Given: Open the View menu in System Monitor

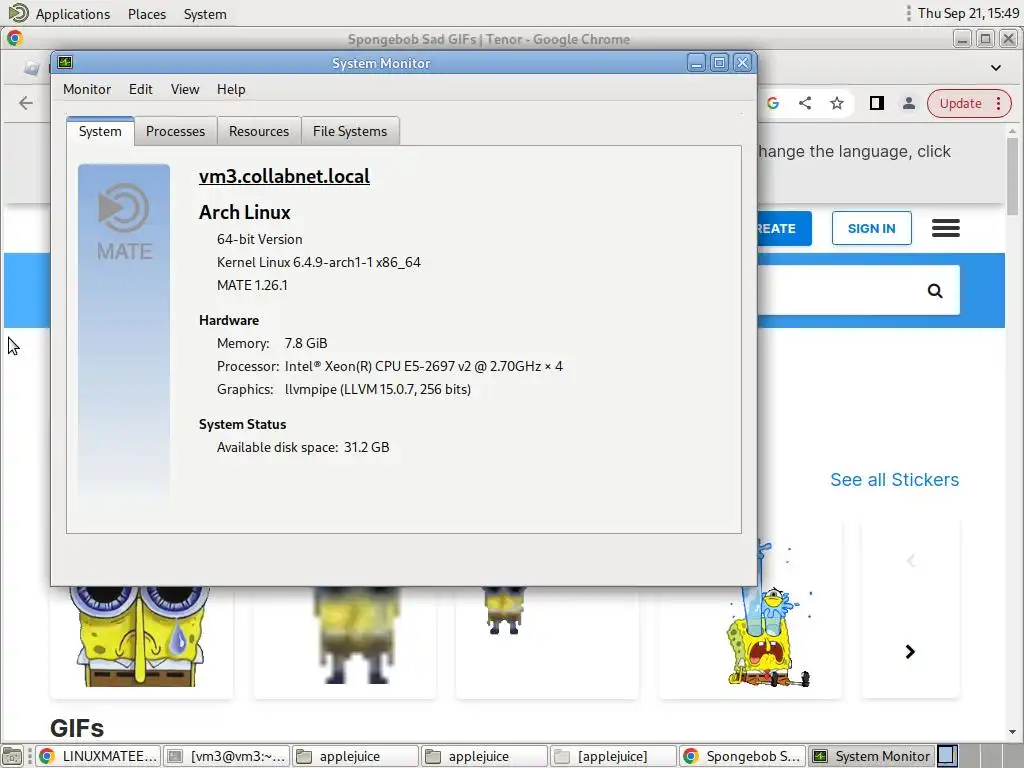Looking at the screenshot, I should coord(185,89).
